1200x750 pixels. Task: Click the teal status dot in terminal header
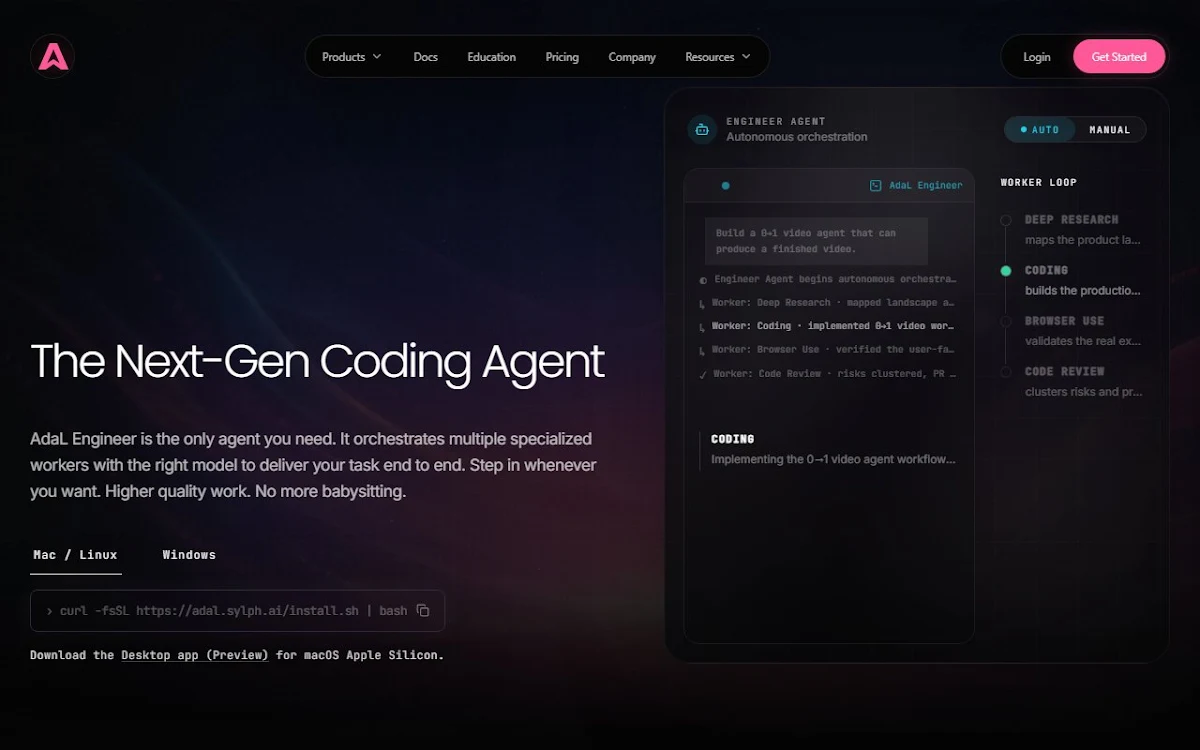(x=725, y=185)
